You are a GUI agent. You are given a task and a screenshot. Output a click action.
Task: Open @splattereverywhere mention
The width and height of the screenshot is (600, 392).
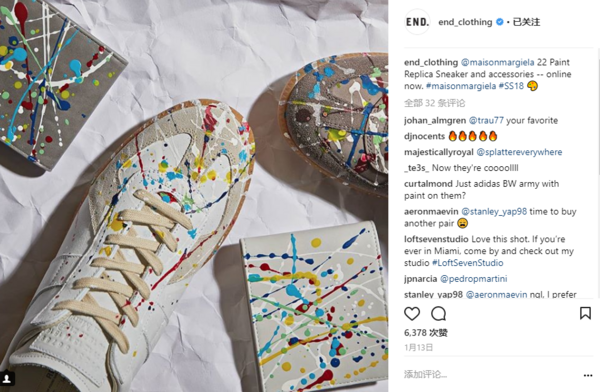click(x=519, y=152)
